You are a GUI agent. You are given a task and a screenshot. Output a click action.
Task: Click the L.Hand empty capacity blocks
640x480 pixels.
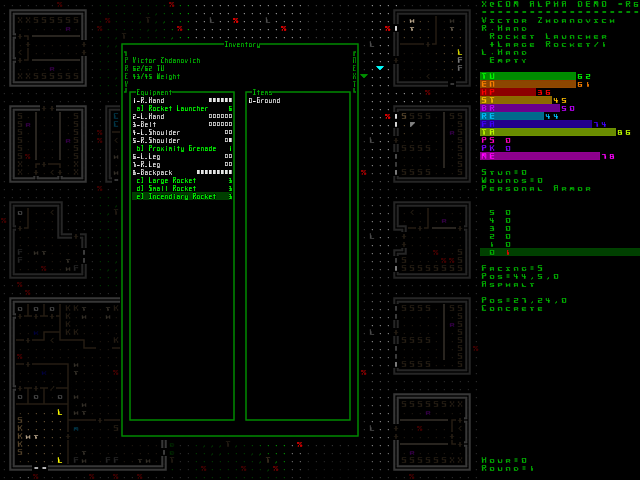coord(220,116)
